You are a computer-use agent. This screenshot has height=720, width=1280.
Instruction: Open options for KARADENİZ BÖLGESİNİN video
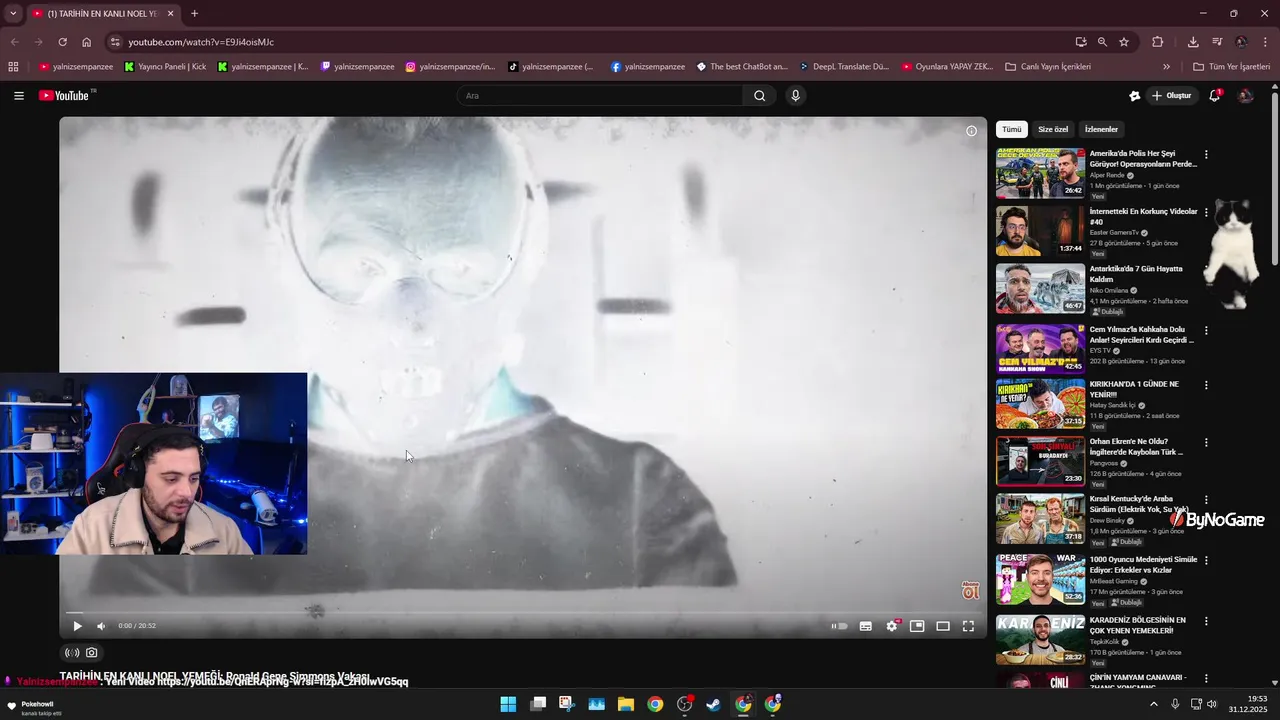(x=1206, y=621)
